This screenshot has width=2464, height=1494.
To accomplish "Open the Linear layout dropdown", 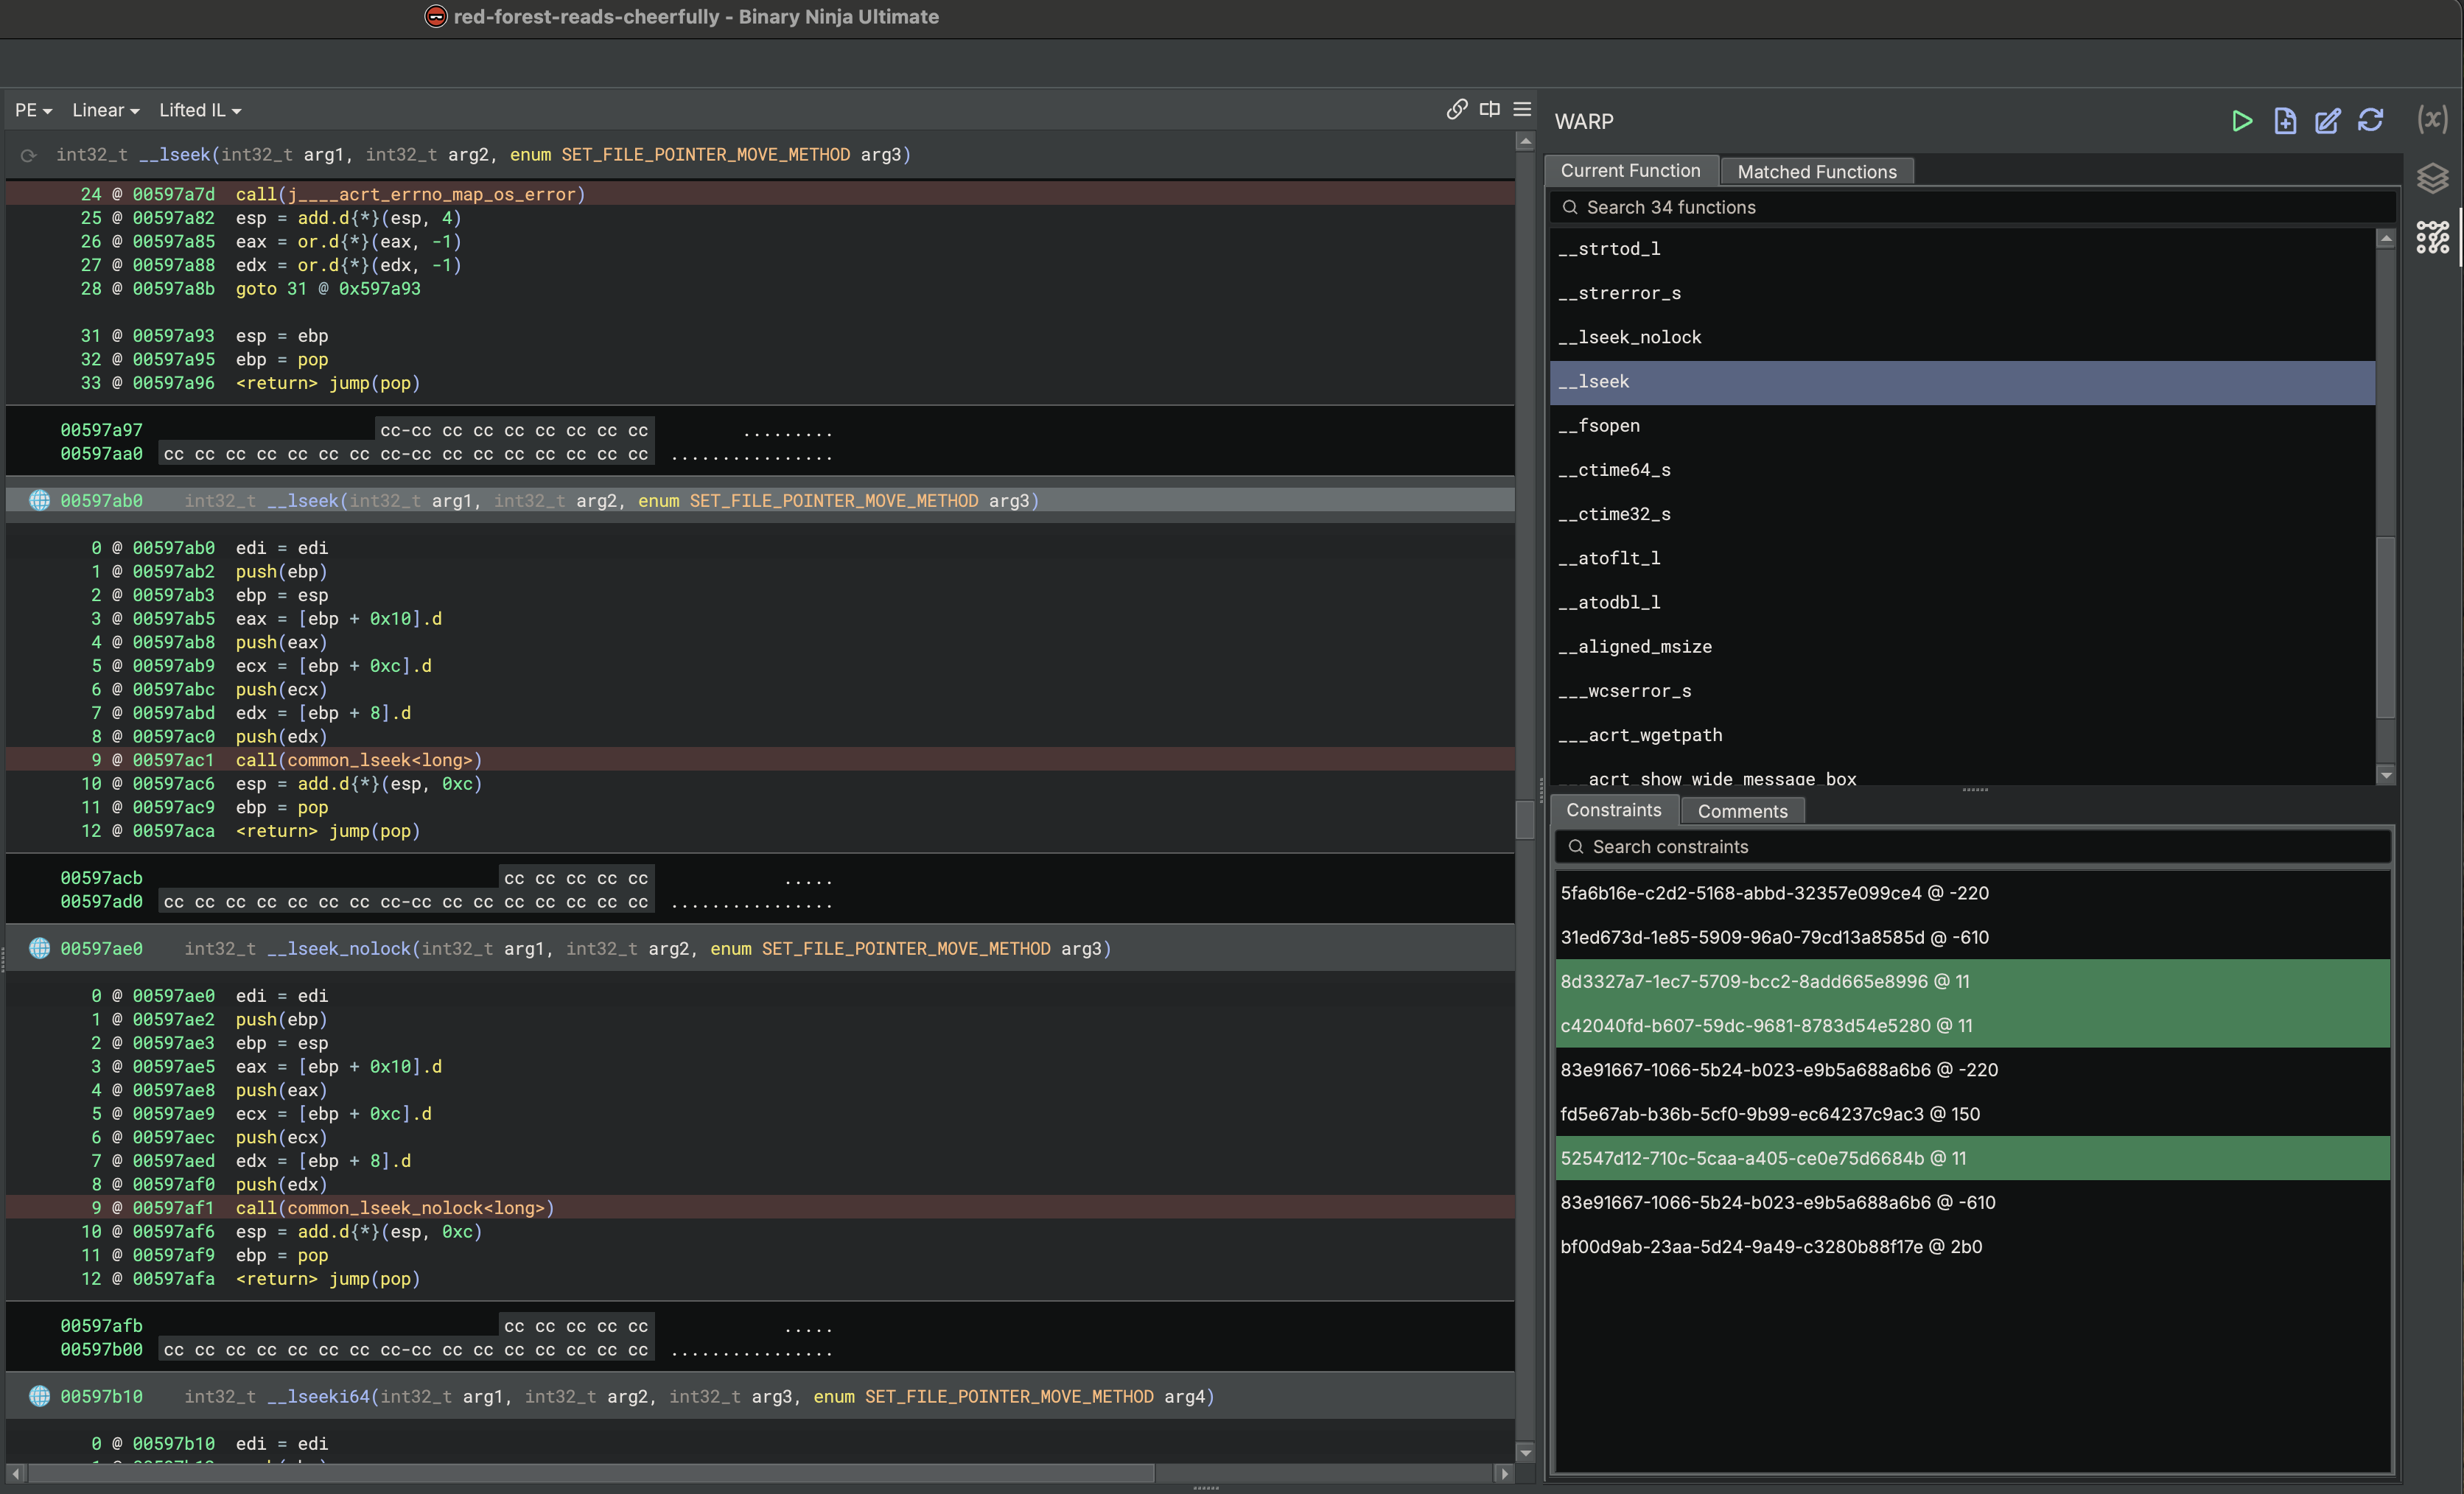I will 105,110.
